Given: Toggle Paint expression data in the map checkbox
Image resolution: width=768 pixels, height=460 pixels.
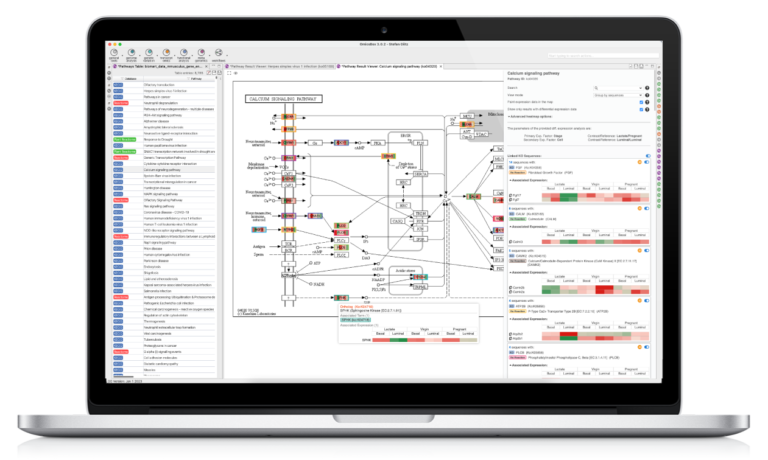Looking at the screenshot, I should pyautogui.click(x=641, y=102).
